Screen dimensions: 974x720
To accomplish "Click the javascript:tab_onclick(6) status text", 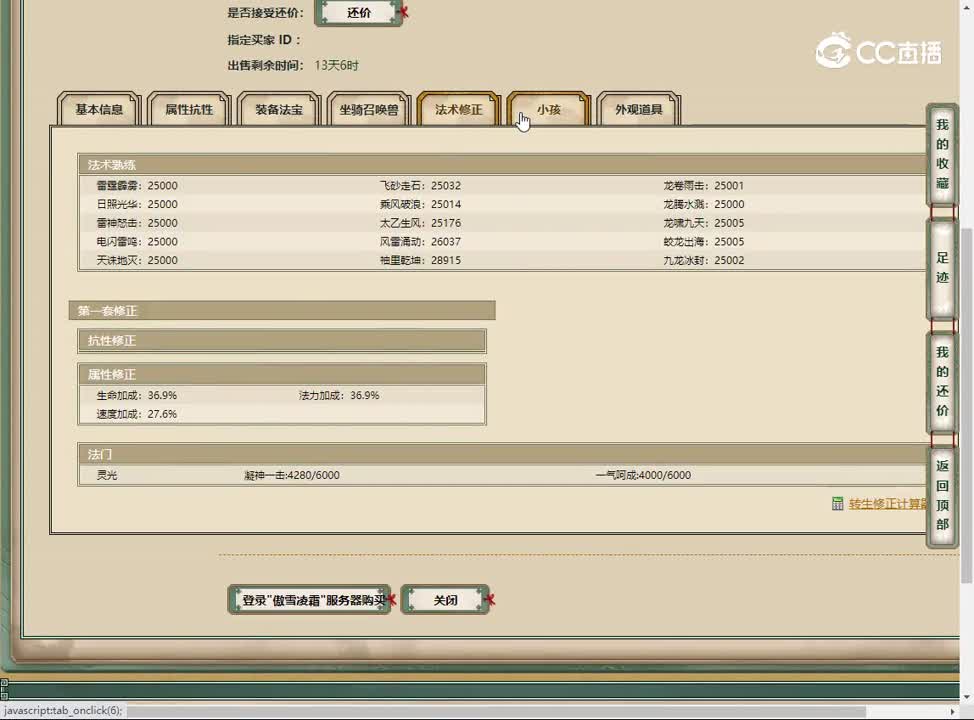I will (x=63, y=710).
